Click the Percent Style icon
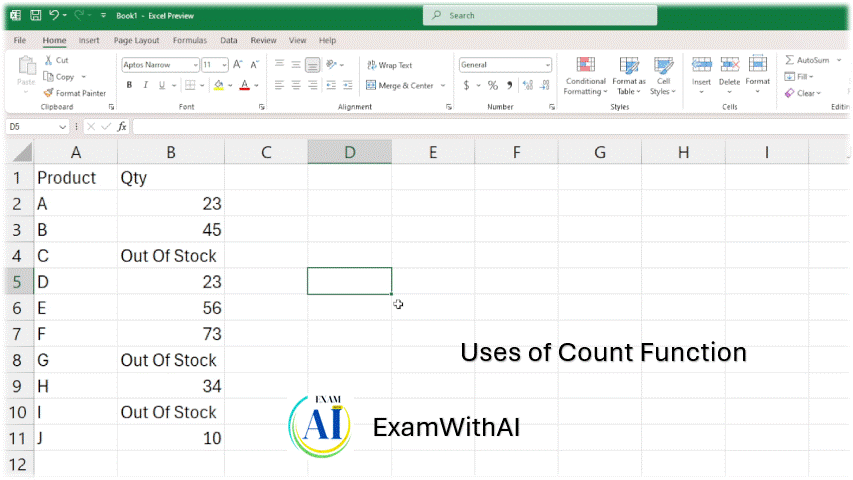This screenshot has height=480, width=853. click(493, 85)
